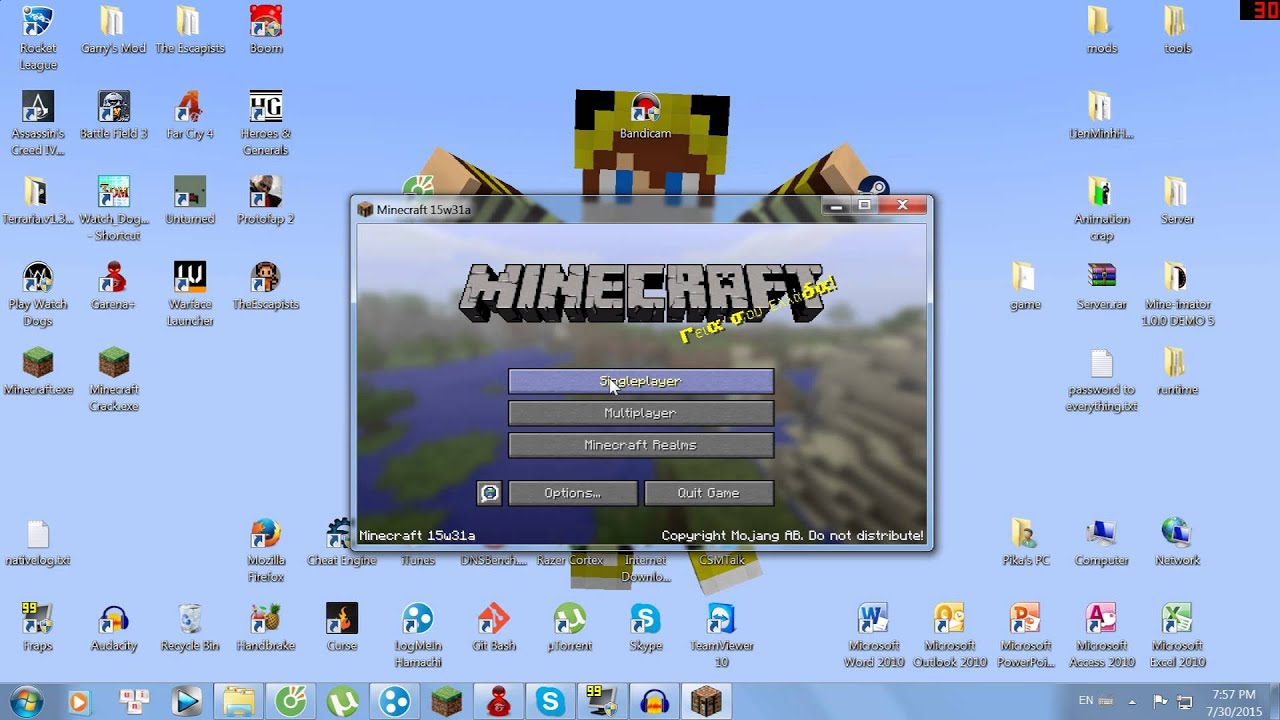Open Cheat Engine shortcut
This screenshot has height=720, width=1280.
pos(342,542)
